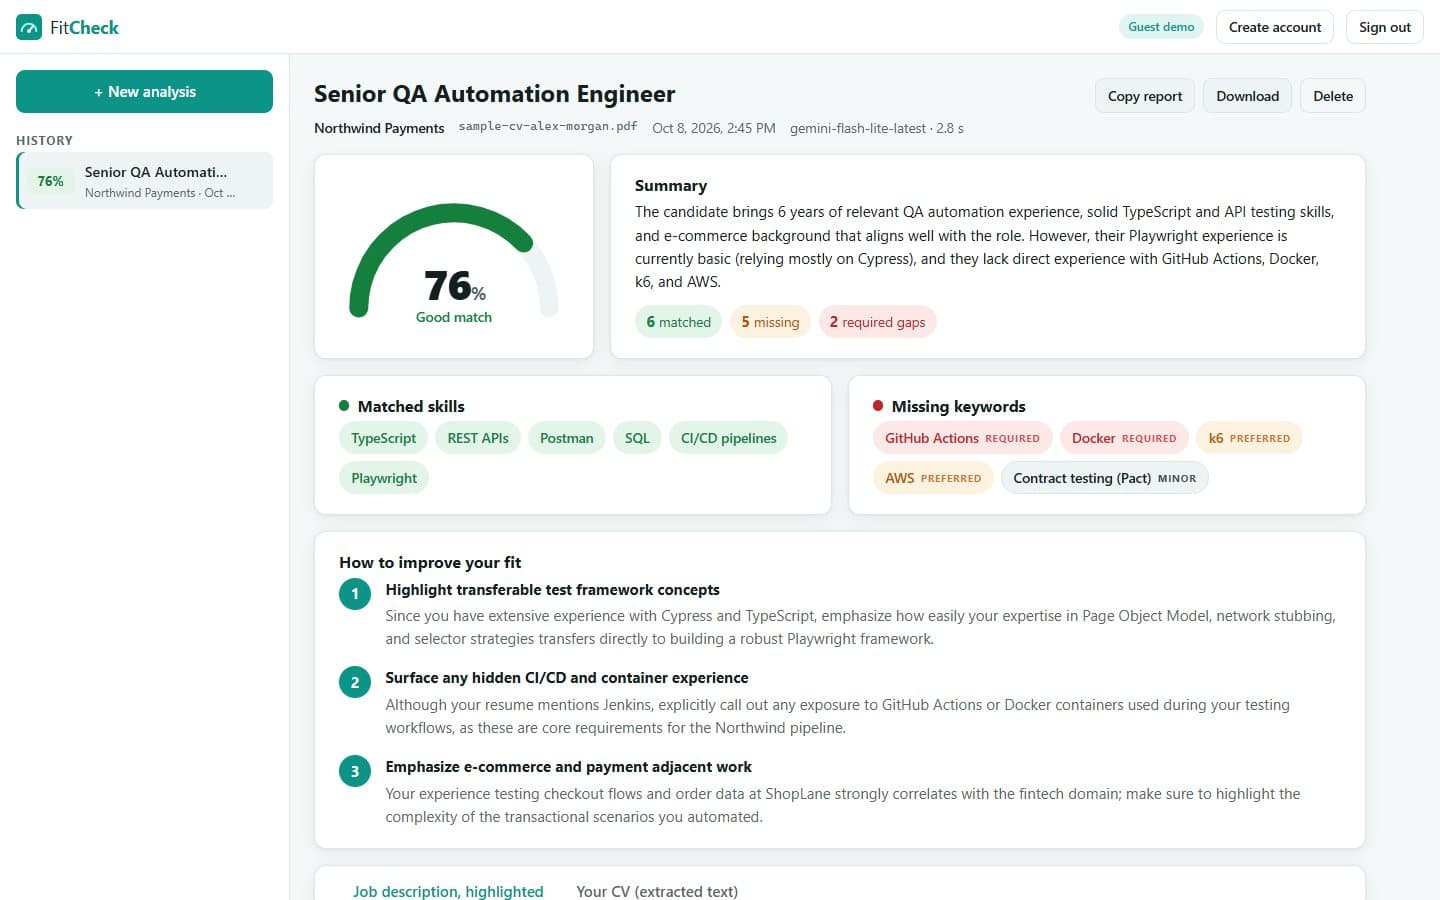Start a New analysis
Image resolution: width=1440 pixels, height=900 pixels.
144,91
